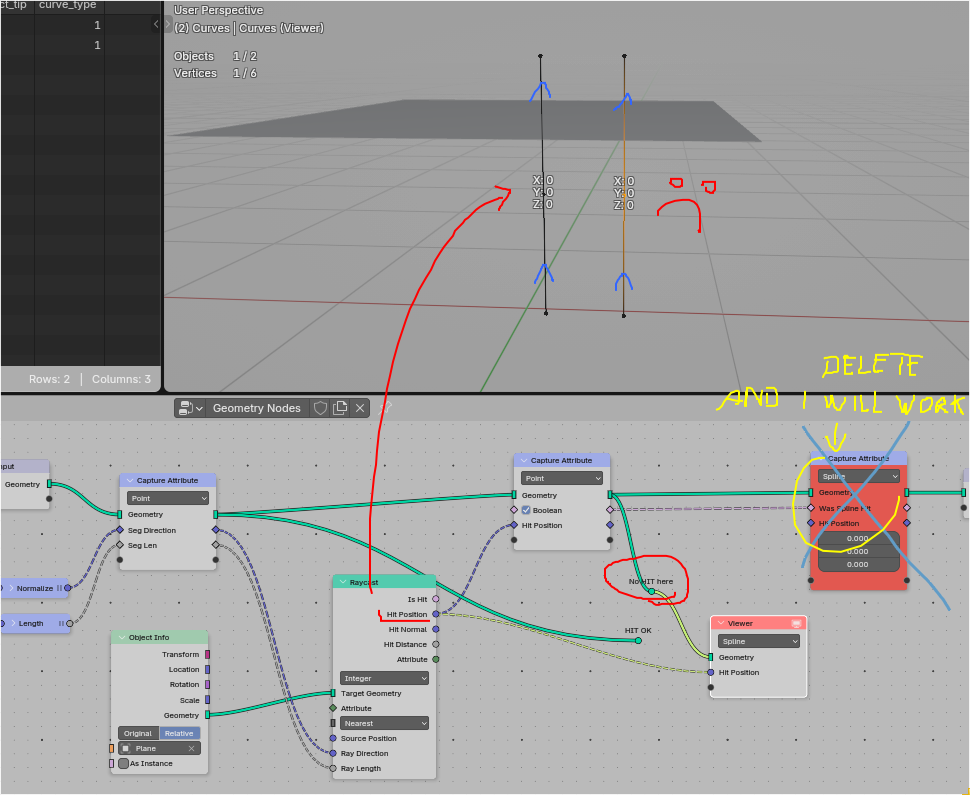This screenshot has height=795, width=970.
Task: Click the Object Info Location output socket
Action: click(207, 669)
